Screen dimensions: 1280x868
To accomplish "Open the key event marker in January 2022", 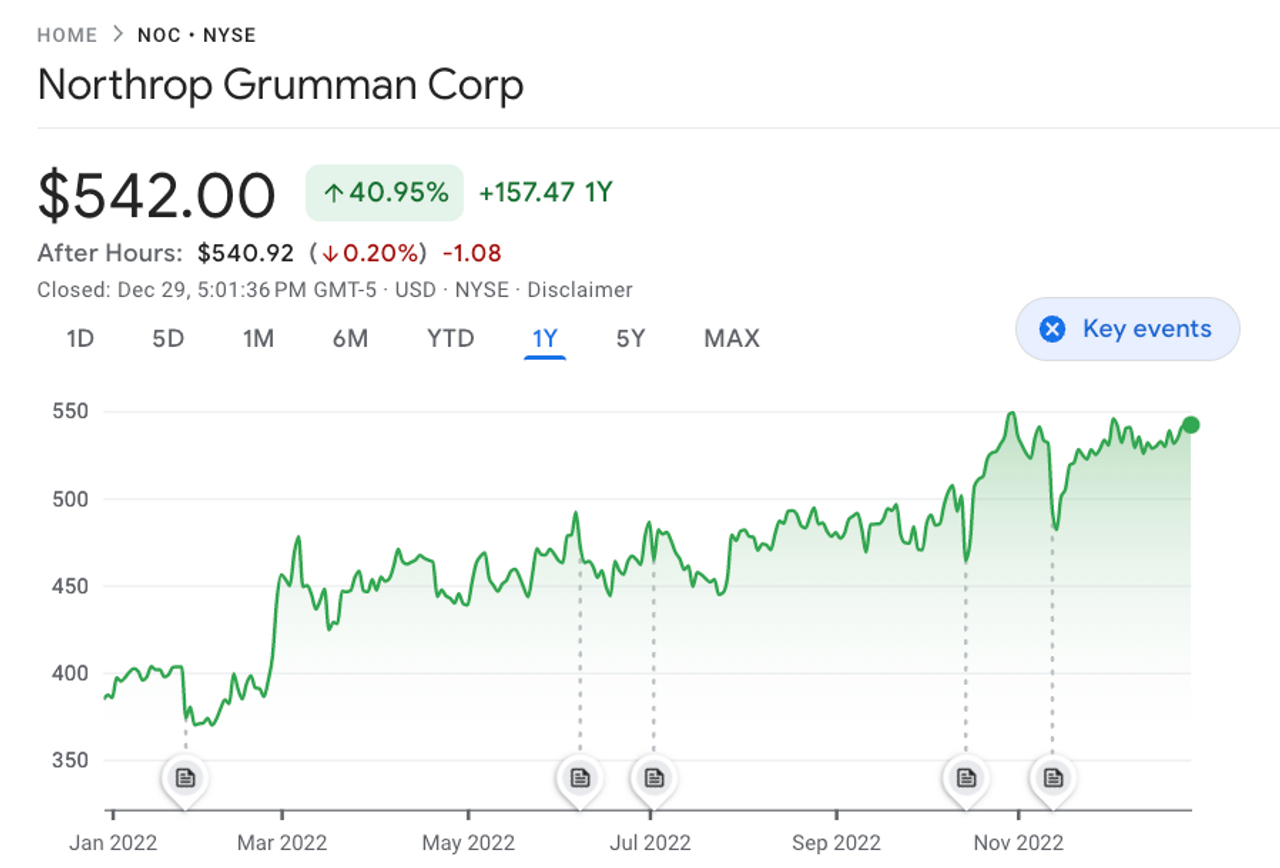I will tap(185, 777).
